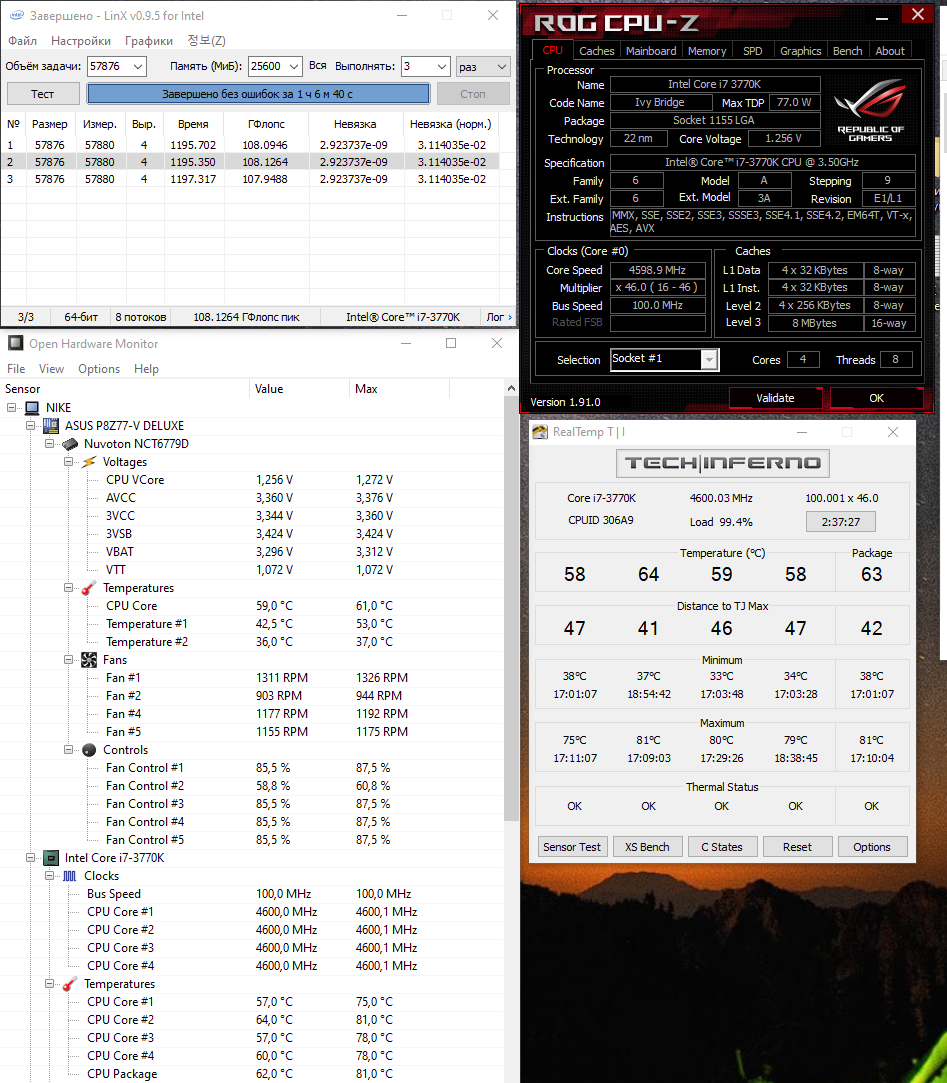Image resolution: width=947 pixels, height=1083 pixels.
Task: Switch to the Mainboard tab in CPU-Z
Action: tap(651, 51)
